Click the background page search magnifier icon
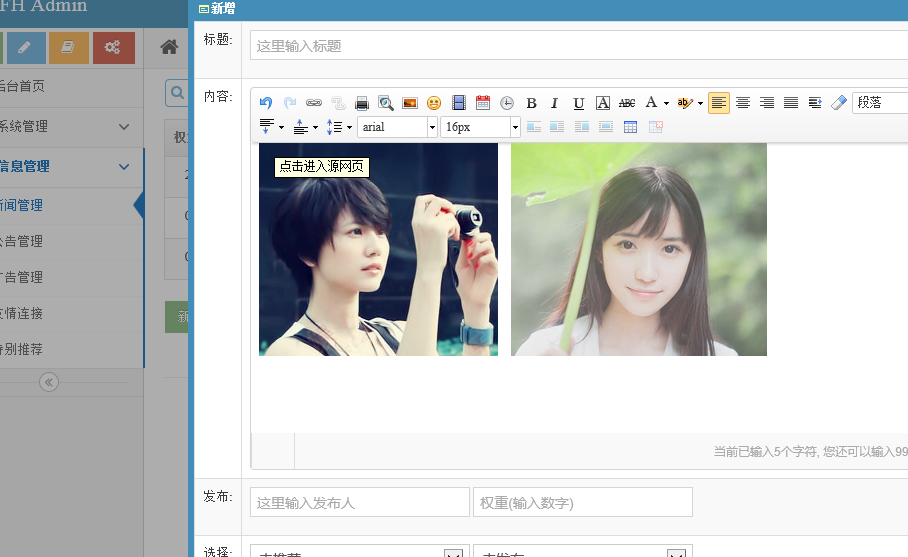The image size is (908, 557). pos(177,93)
